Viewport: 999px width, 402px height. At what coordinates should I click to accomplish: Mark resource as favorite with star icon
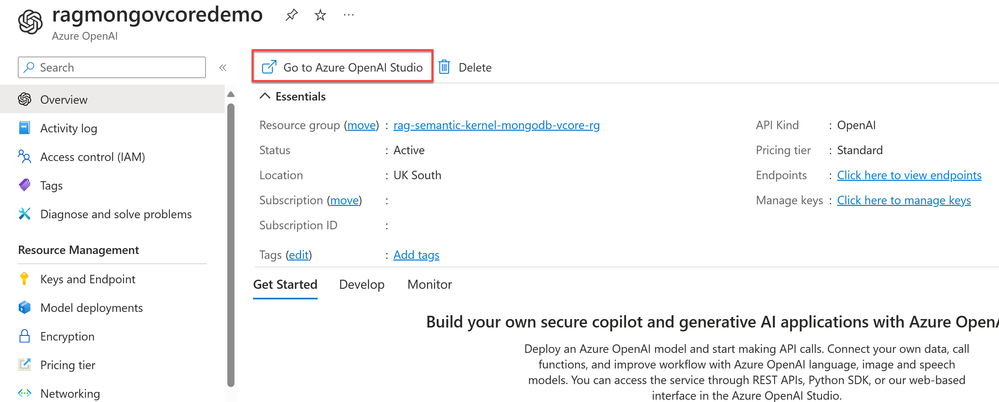click(320, 16)
